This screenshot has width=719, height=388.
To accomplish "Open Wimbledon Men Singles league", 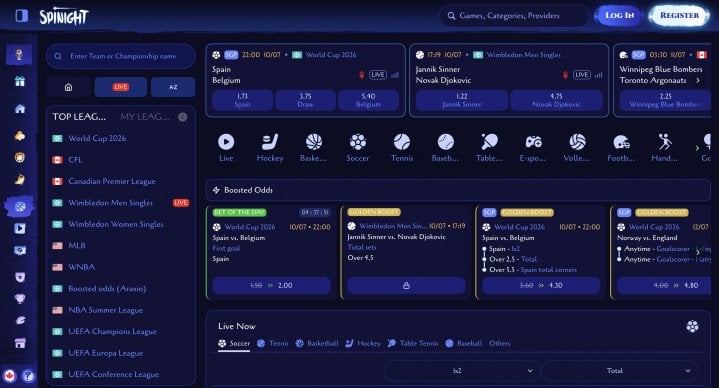I will tap(121, 203).
